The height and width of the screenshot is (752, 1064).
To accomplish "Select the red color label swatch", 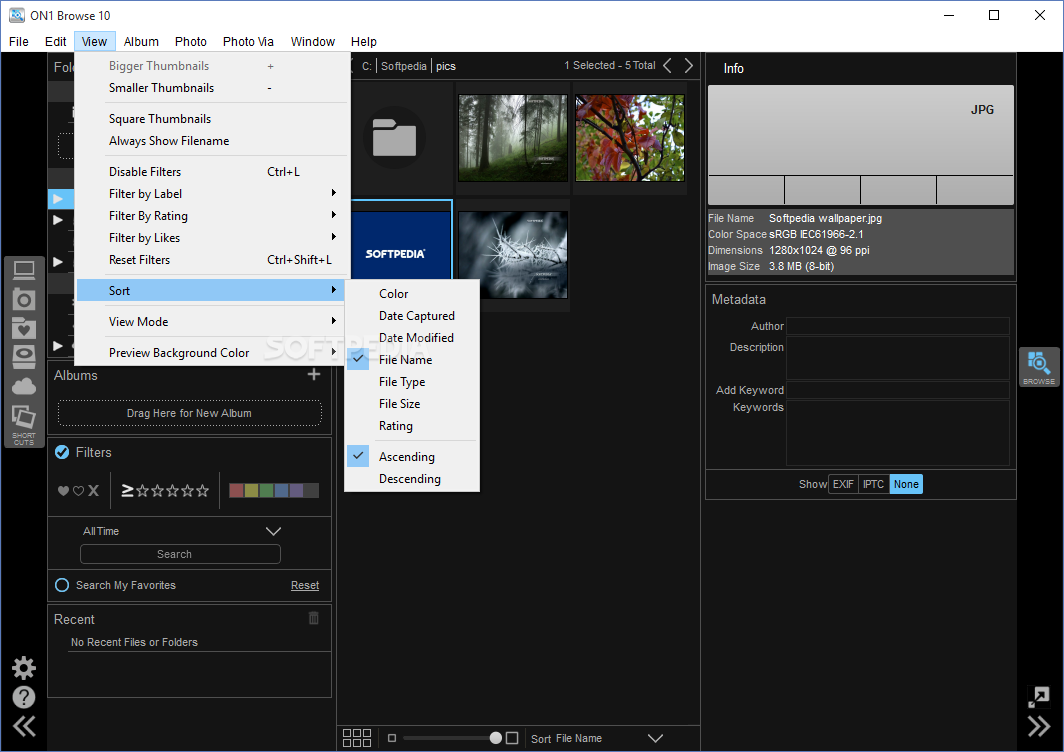I will click(236, 491).
